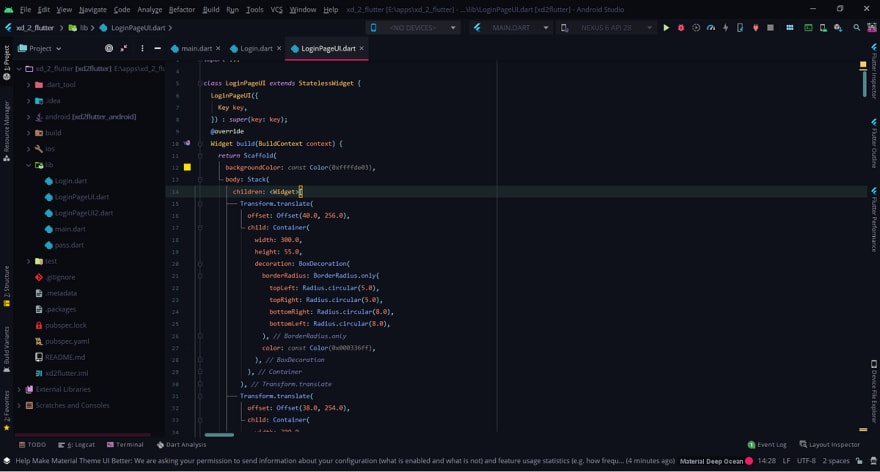
Task: Click the LF line separator status entry
Action: [x=786, y=461]
